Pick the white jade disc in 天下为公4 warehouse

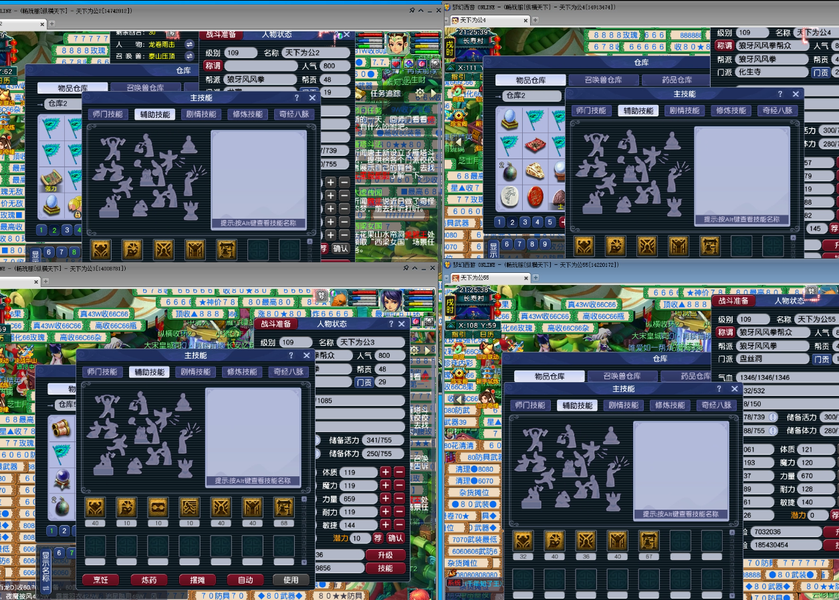click(x=509, y=197)
